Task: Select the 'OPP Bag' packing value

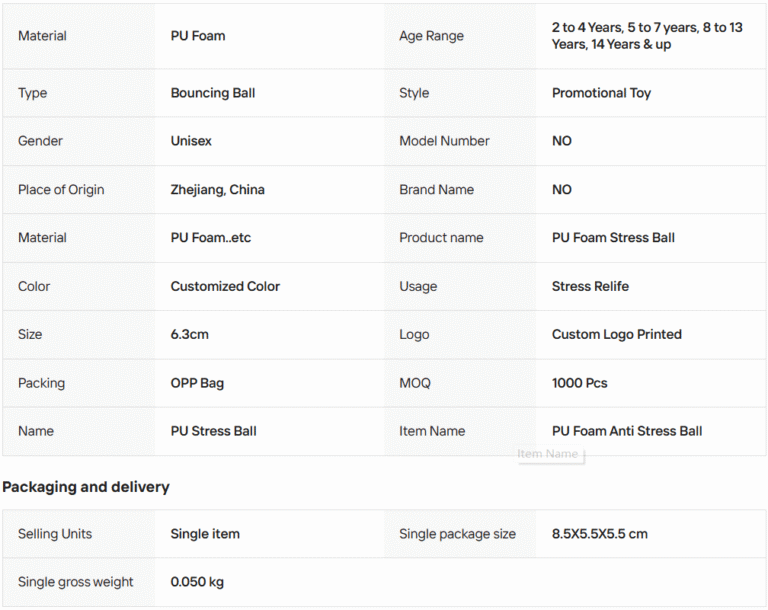Action: tap(197, 383)
